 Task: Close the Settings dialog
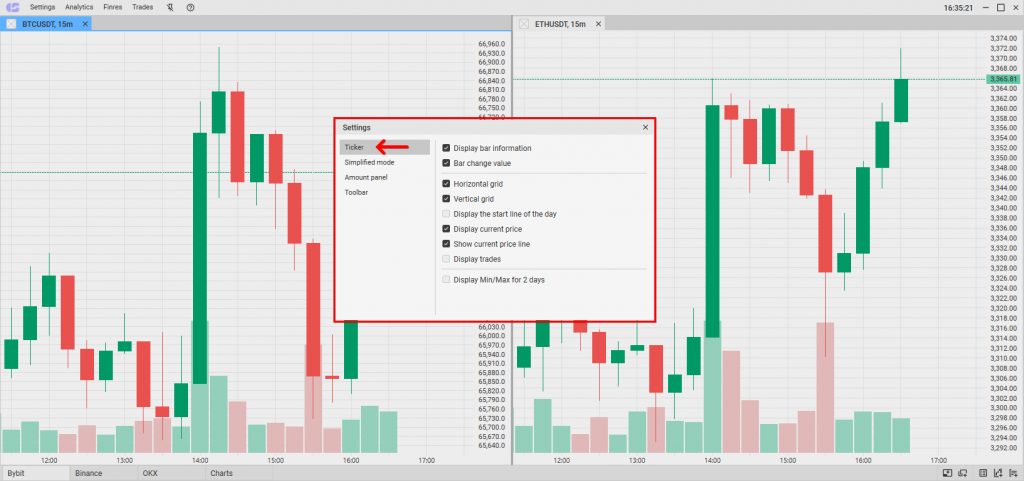645,127
